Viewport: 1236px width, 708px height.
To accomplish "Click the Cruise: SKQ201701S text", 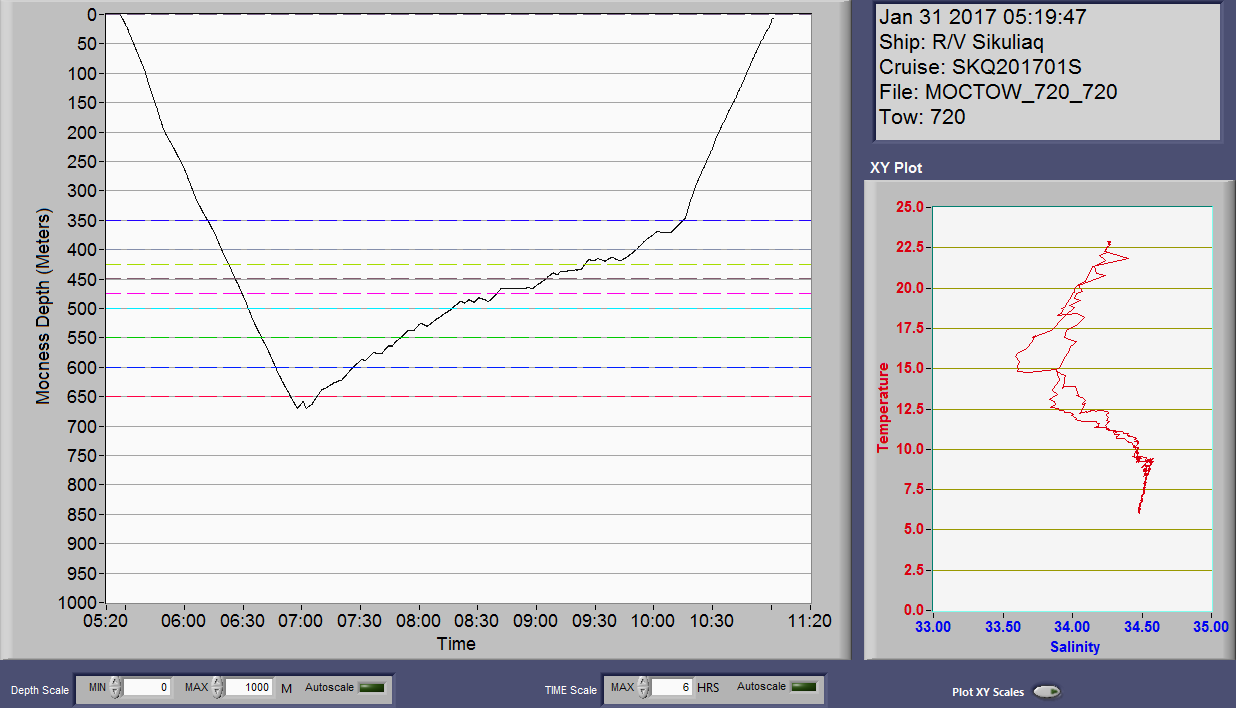I will pos(980,67).
